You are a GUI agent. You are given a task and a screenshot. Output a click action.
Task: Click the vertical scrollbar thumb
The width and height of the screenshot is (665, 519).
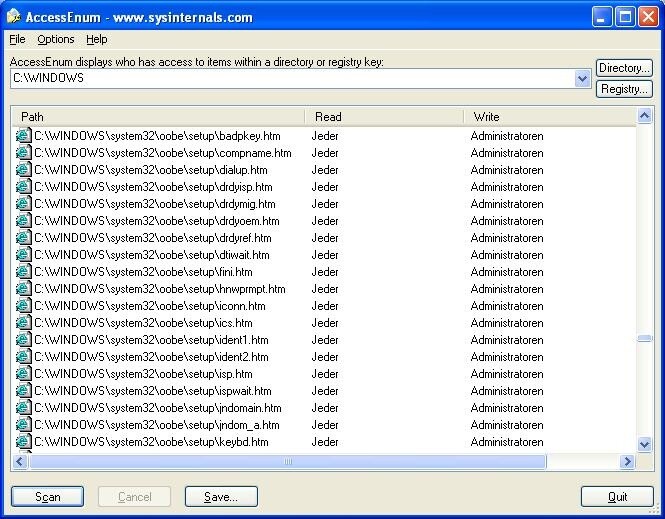pyautogui.click(x=645, y=338)
